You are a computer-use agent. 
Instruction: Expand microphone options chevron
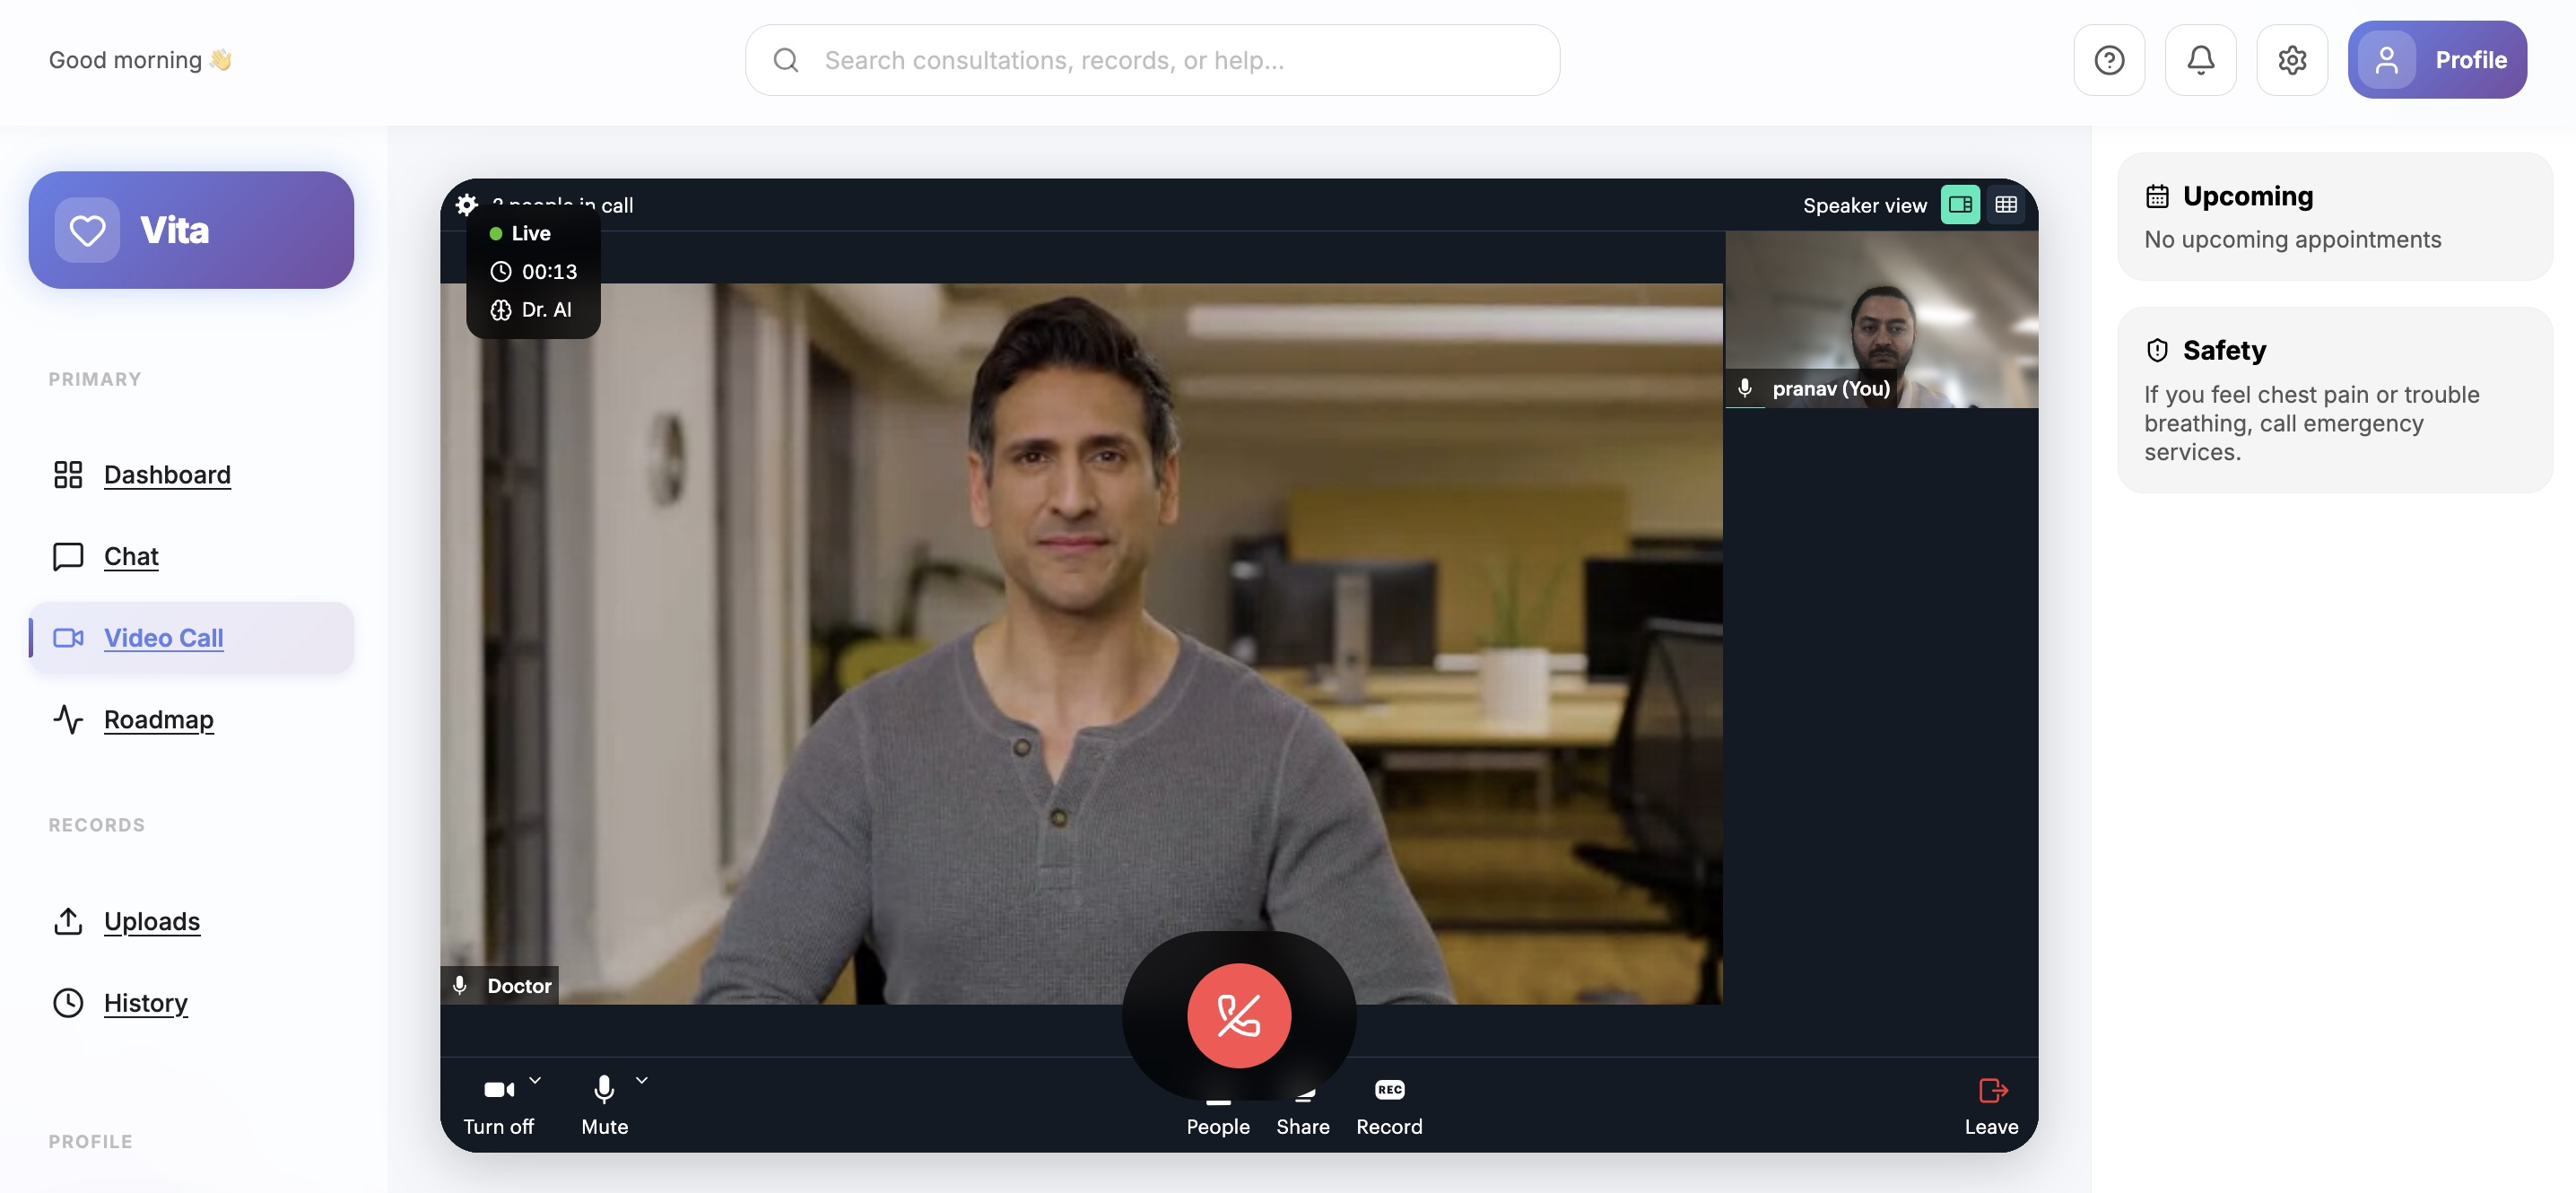coord(642,1080)
